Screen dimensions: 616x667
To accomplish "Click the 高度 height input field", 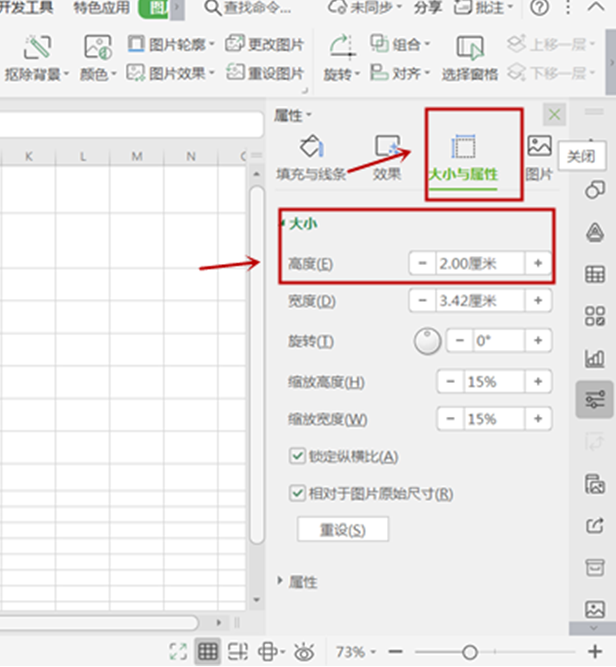I will click(480, 263).
